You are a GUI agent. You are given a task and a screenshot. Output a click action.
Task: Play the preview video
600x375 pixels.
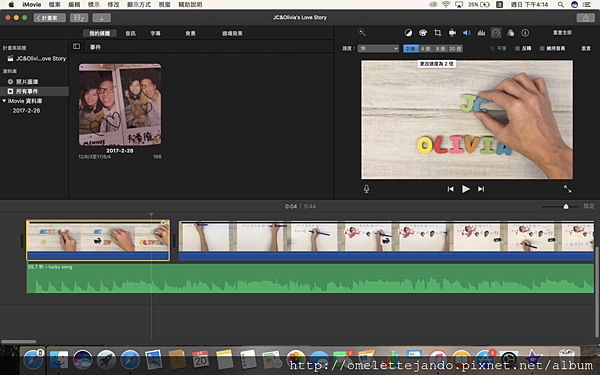tap(465, 189)
